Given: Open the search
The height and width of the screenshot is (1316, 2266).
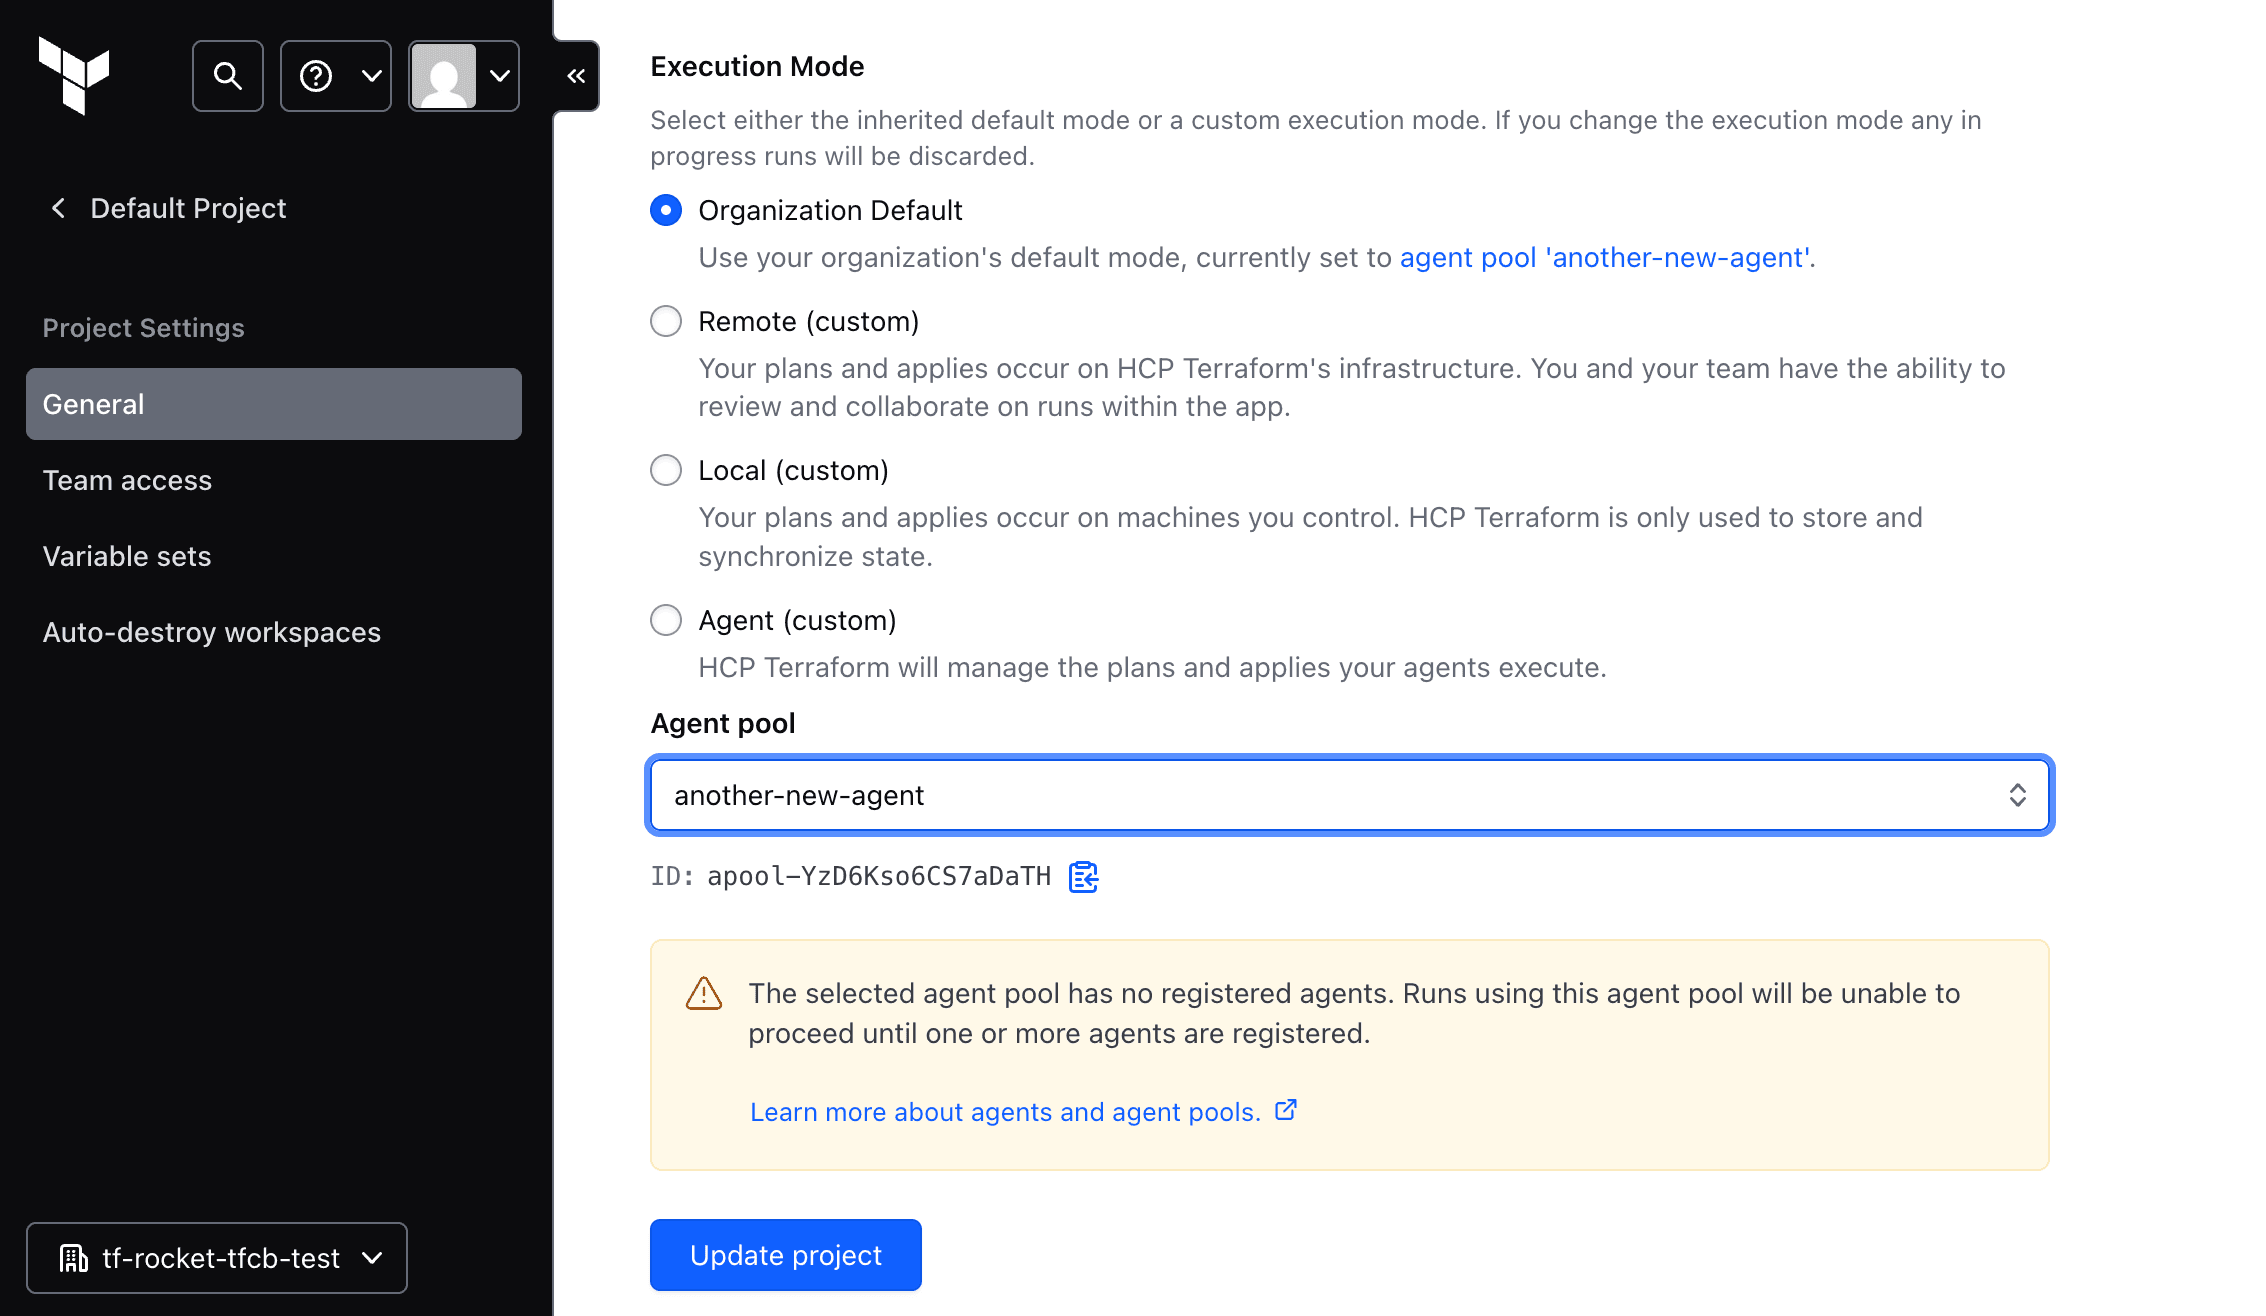Looking at the screenshot, I should (x=227, y=75).
